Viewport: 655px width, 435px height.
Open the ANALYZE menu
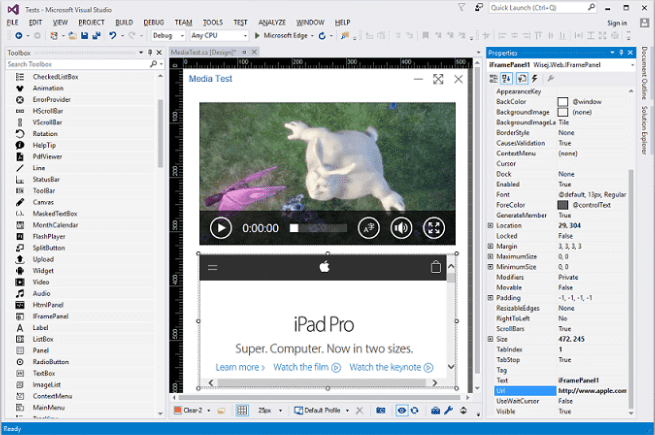click(x=272, y=23)
